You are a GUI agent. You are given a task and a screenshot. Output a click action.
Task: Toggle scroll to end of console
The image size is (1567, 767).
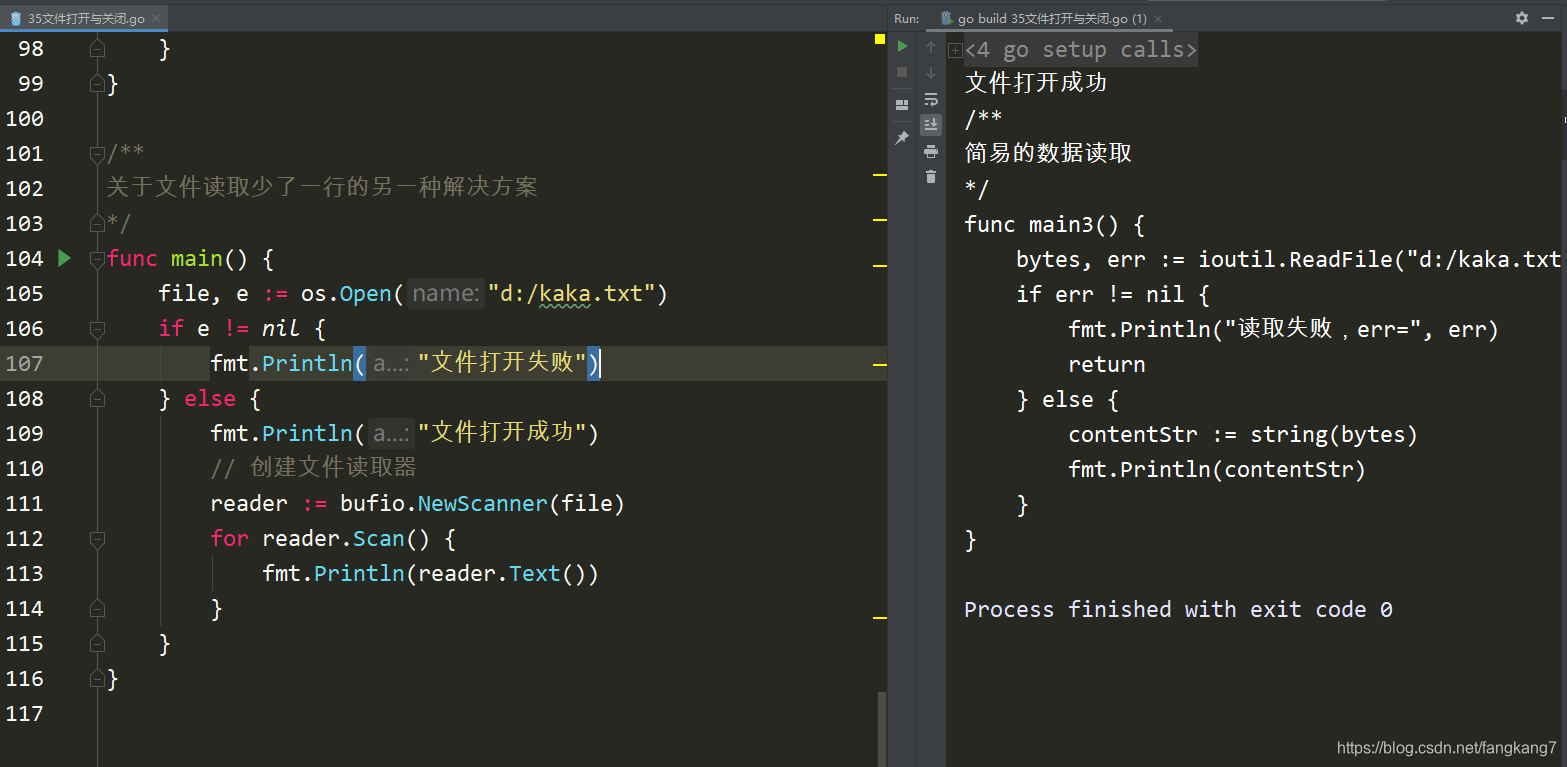931,125
